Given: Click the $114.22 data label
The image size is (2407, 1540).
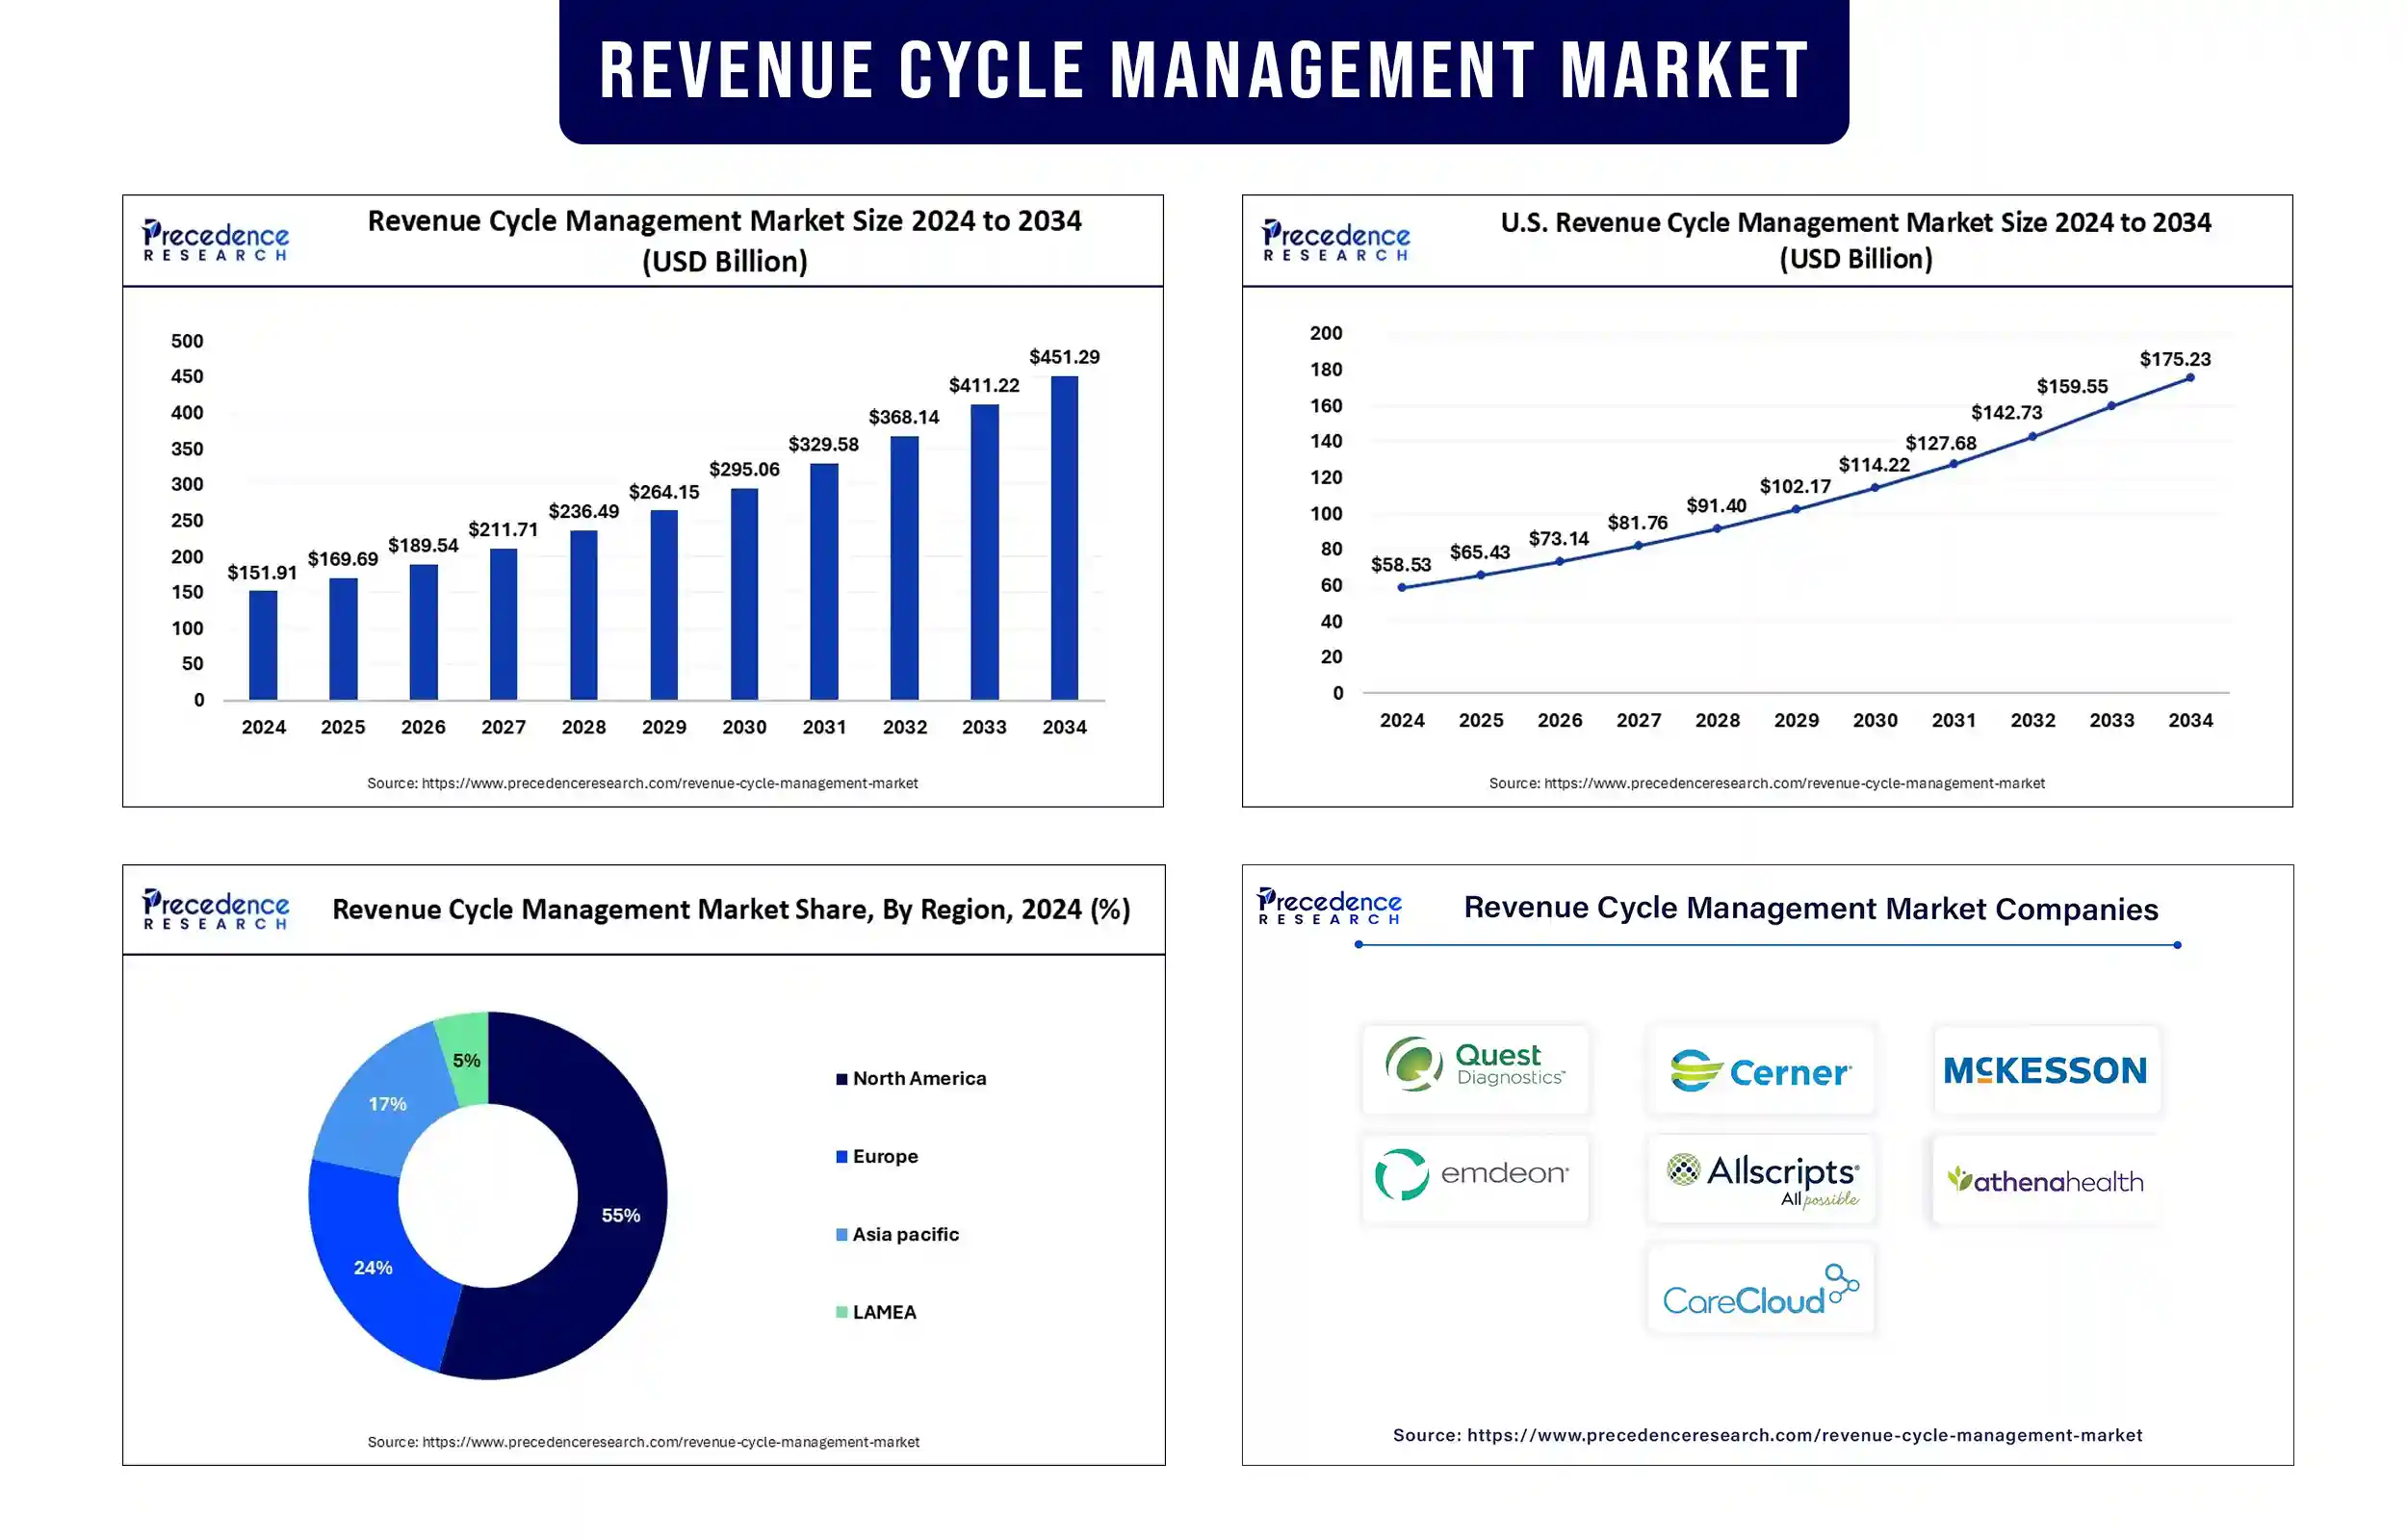Looking at the screenshot, I should pos(1874,465).
